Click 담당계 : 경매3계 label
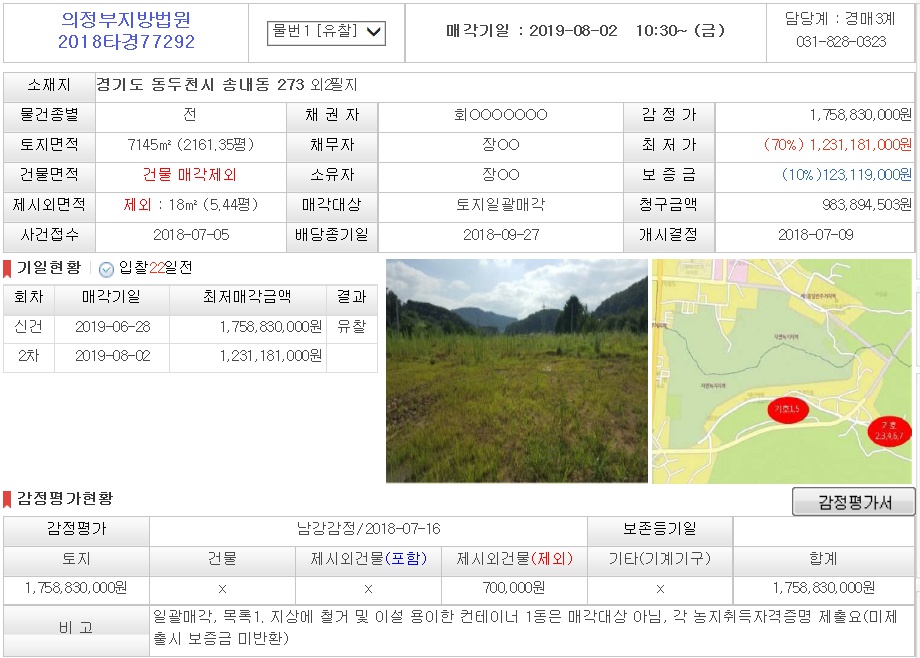This screenshot has height=658, width=920. point(840,19)
